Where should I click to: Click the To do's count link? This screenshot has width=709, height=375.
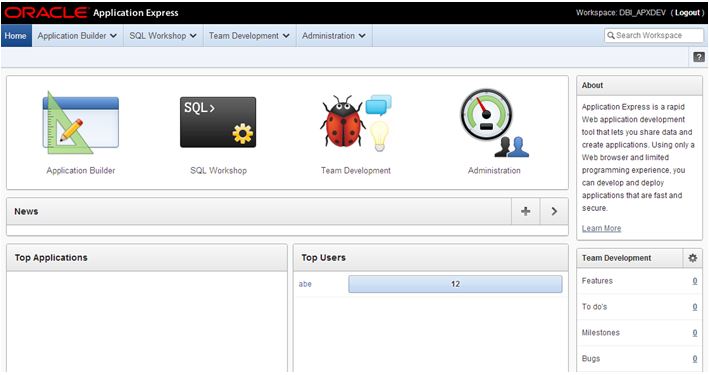tap(695, 307)
